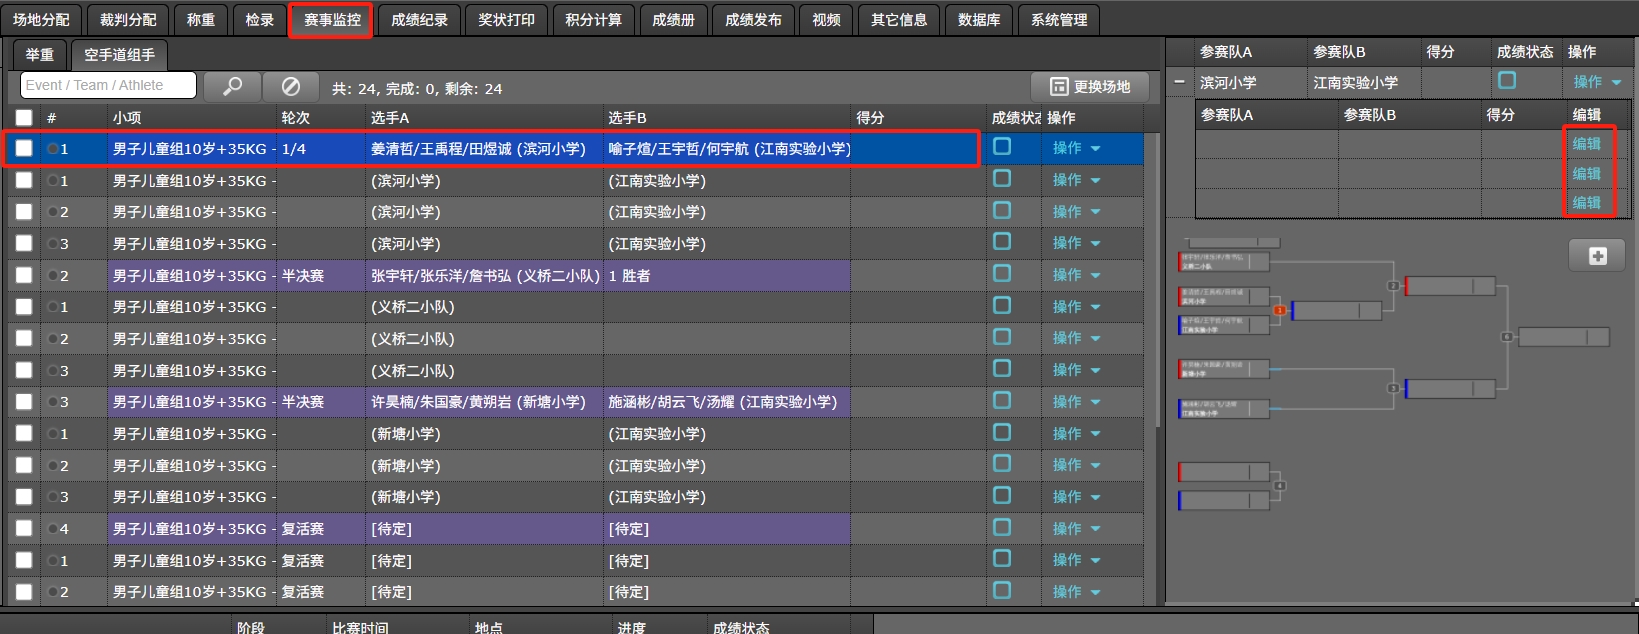Image resolution: width=1639 pixels, height=634 pixels.
Task: Click result status icon in 张宇轩 semifinal row
Action: [1002, 274]
